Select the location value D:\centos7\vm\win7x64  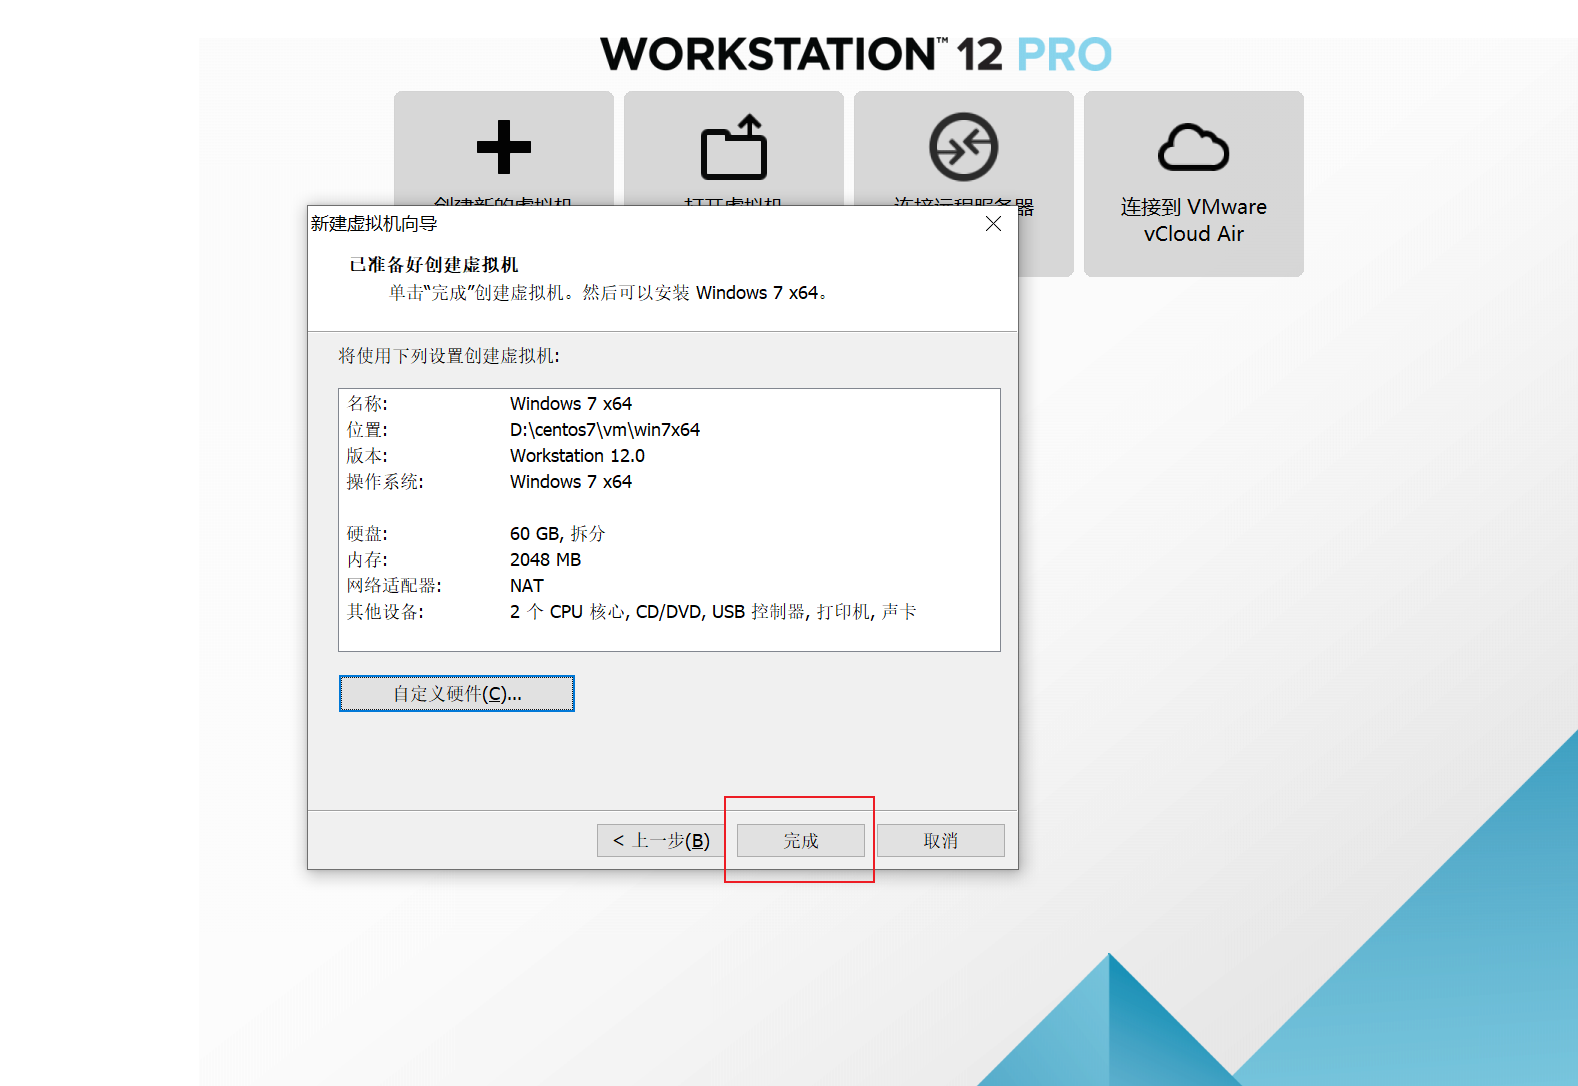pyautogui.click(x=605, y=430)
